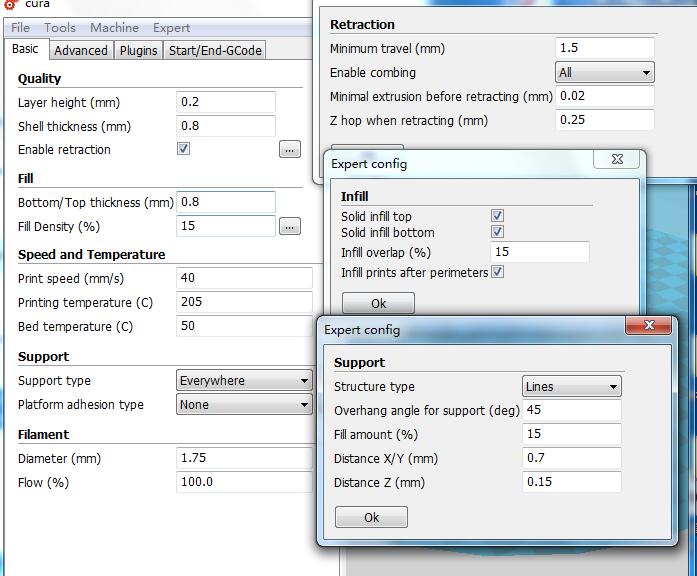Close the Support Expert config dialog
697x576 pixels.
(x=649, y=325)
